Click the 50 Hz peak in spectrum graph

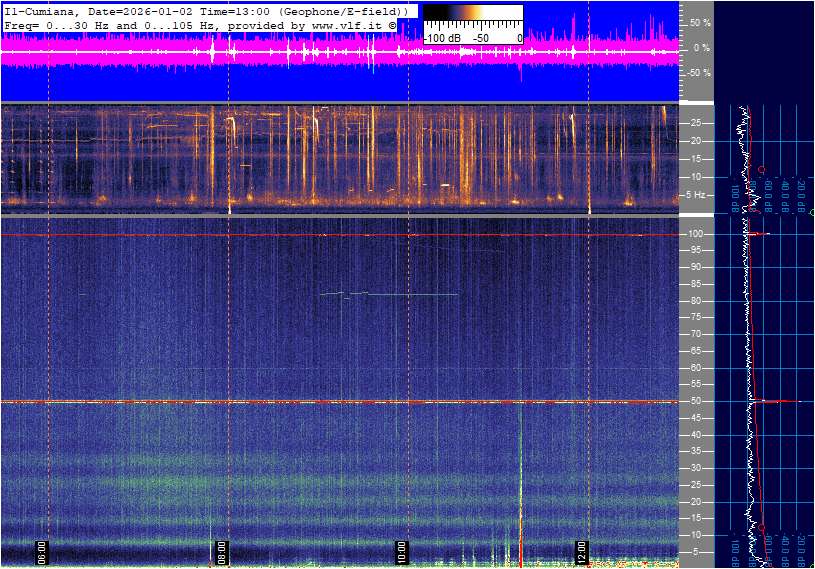click(x=790, y=402)
